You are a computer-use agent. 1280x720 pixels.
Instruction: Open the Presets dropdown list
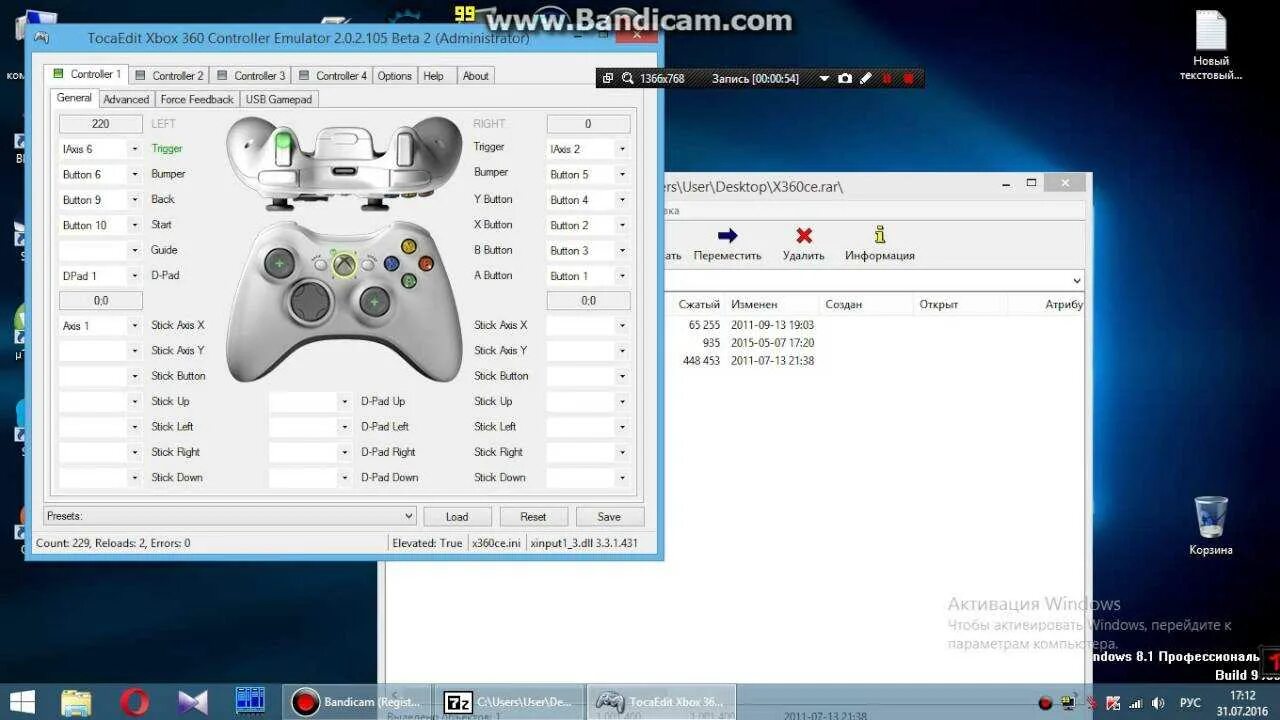click(408, 515)
